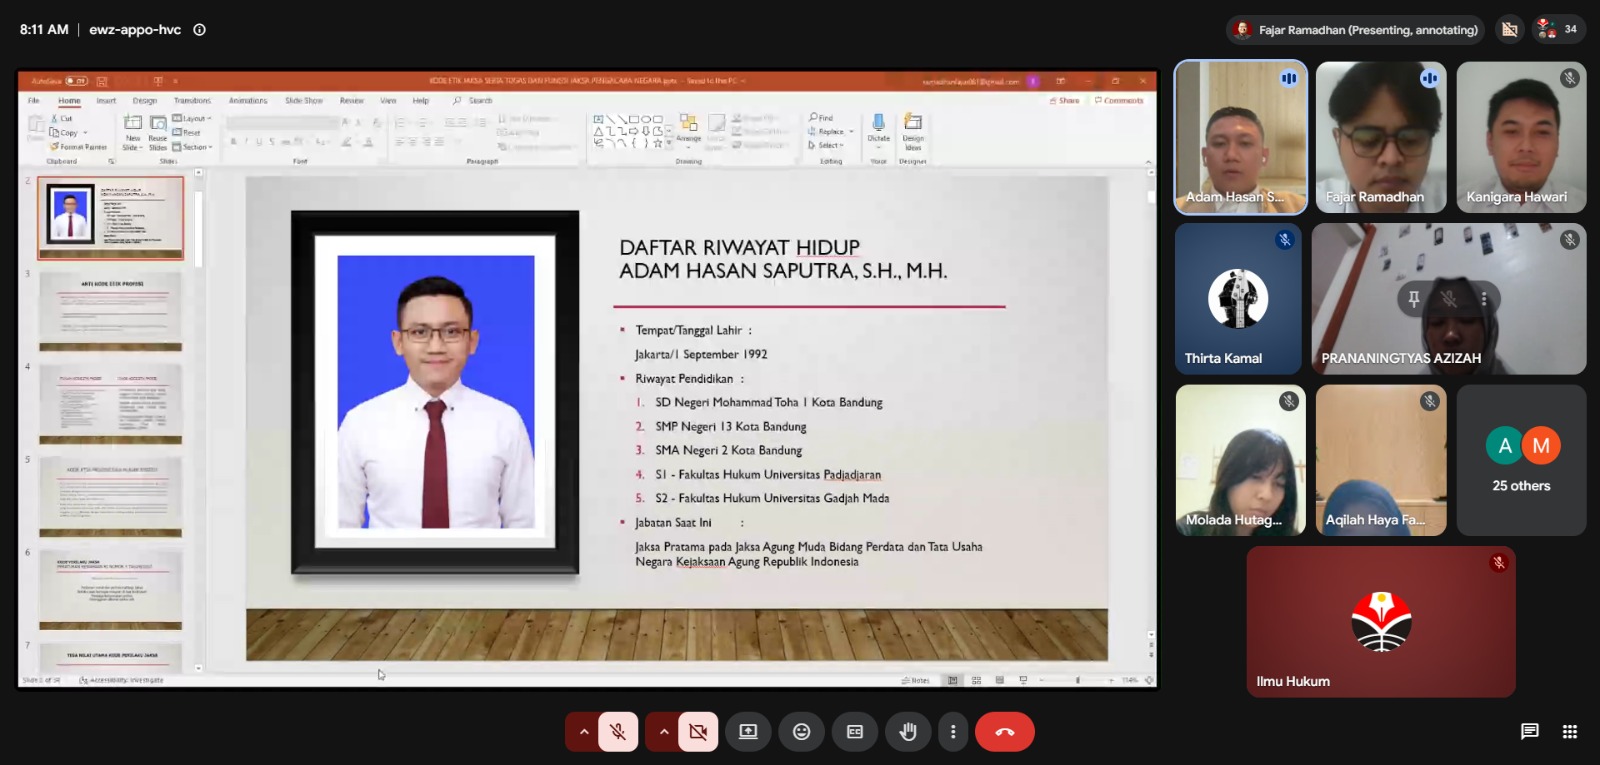Click the present screen button
Image resolution: width=1600 pixels, height=765 pixels.
pos(748,732)
